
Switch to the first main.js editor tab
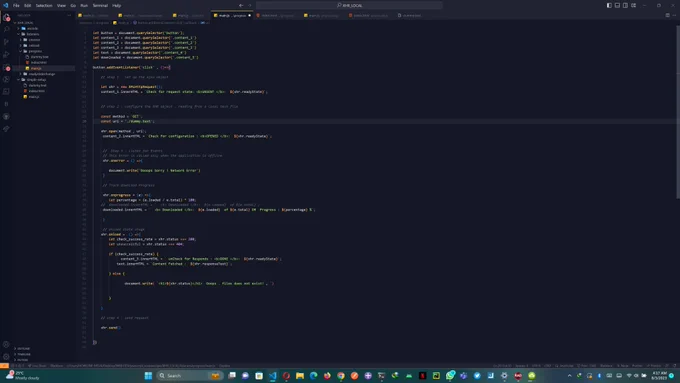[94, 15]
